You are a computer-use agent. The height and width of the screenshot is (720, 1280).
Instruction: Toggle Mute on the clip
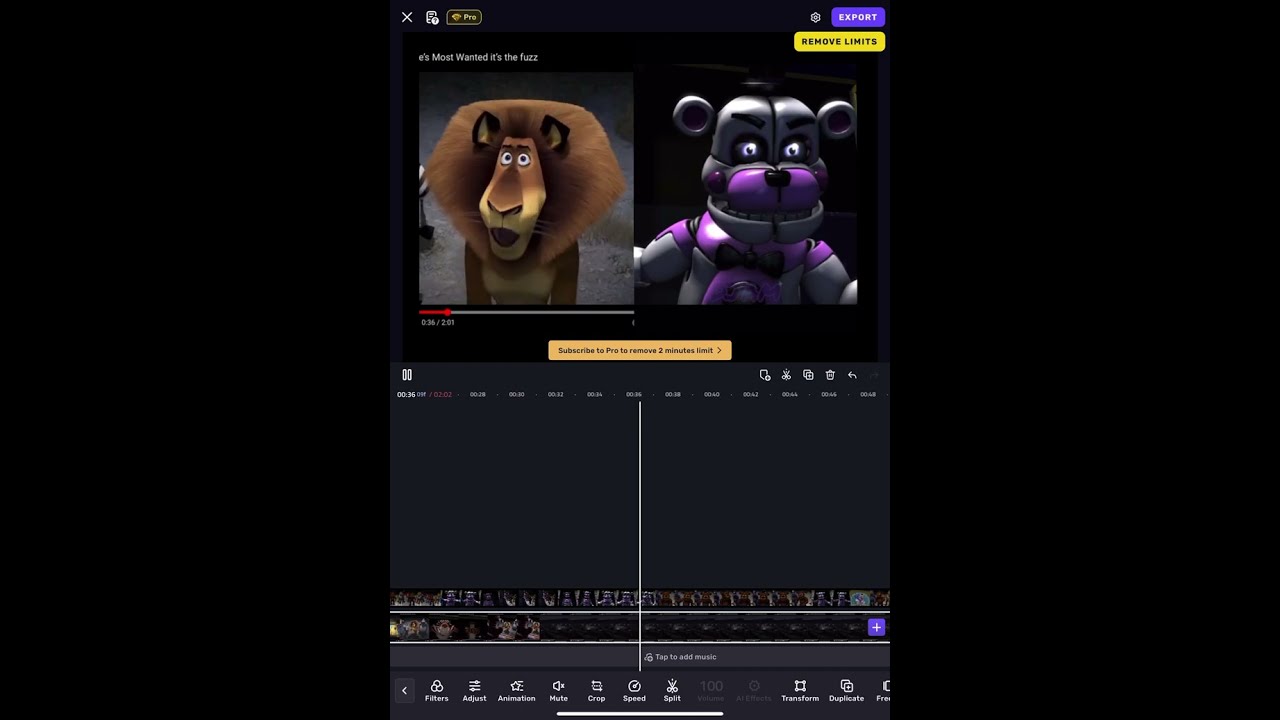tap(559, 691)
